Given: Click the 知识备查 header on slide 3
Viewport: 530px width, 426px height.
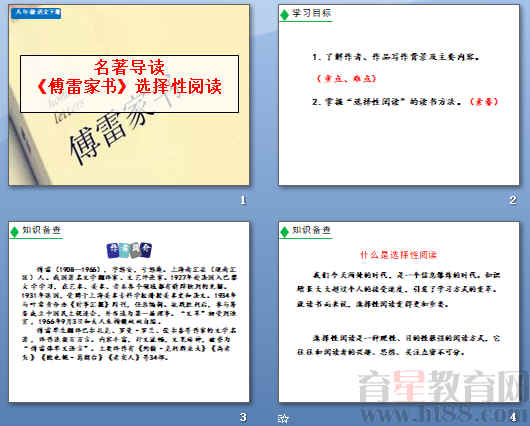Looking at the screenshot, I should 41,230.
